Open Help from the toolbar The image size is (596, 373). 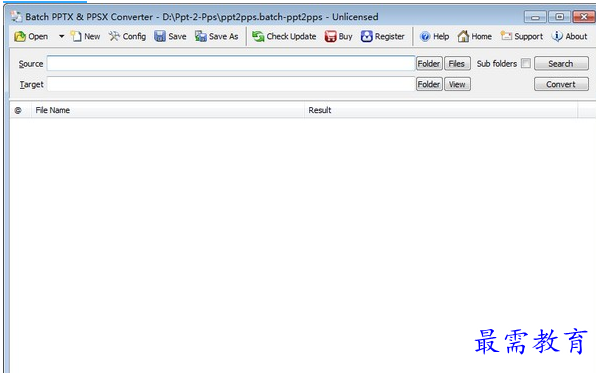tap(434, 37)
